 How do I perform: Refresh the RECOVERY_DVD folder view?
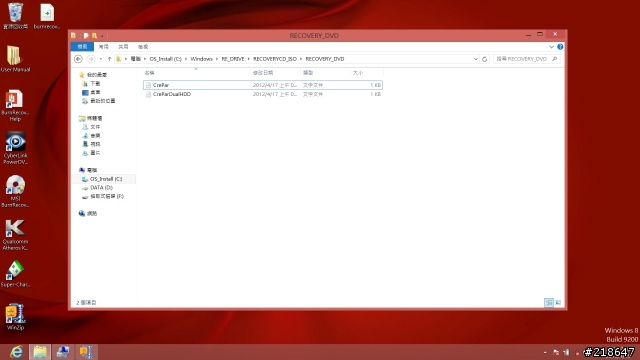(484, 59)
